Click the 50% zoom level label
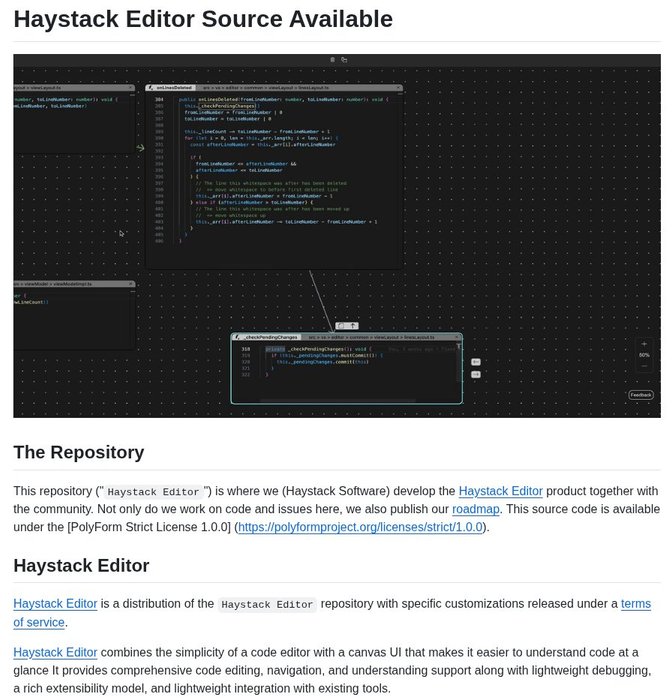672x700 pixels. click(644, 355)
